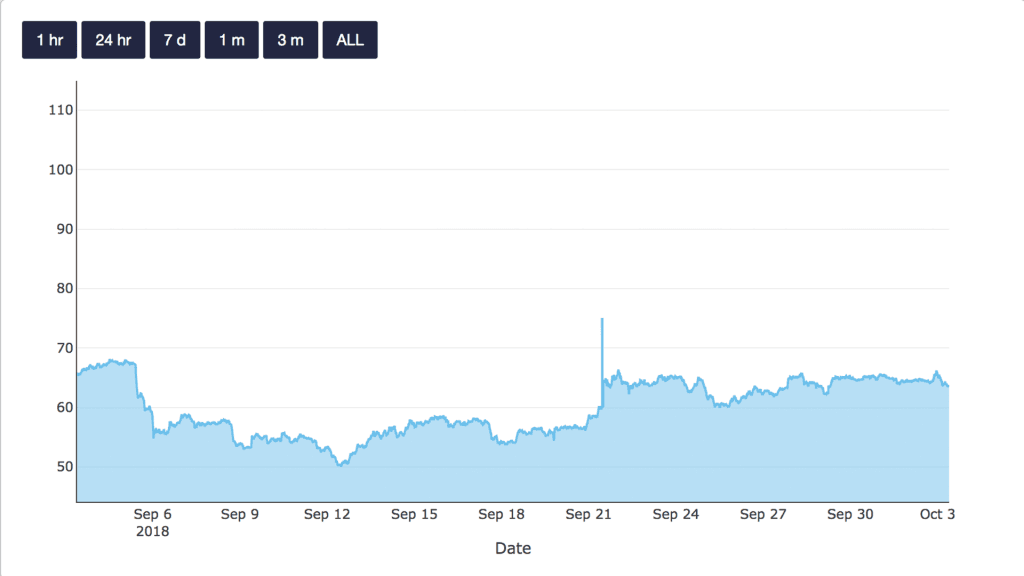1024x576 pixels.
Task: Click the Sep 9 date label
Action: [x=240, y=515]
